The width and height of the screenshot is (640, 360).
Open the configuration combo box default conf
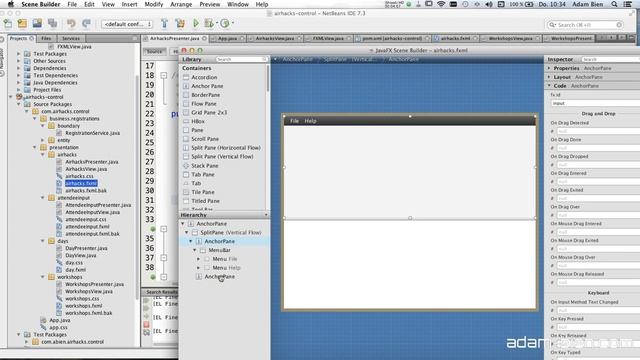click(x=127, y=24)
